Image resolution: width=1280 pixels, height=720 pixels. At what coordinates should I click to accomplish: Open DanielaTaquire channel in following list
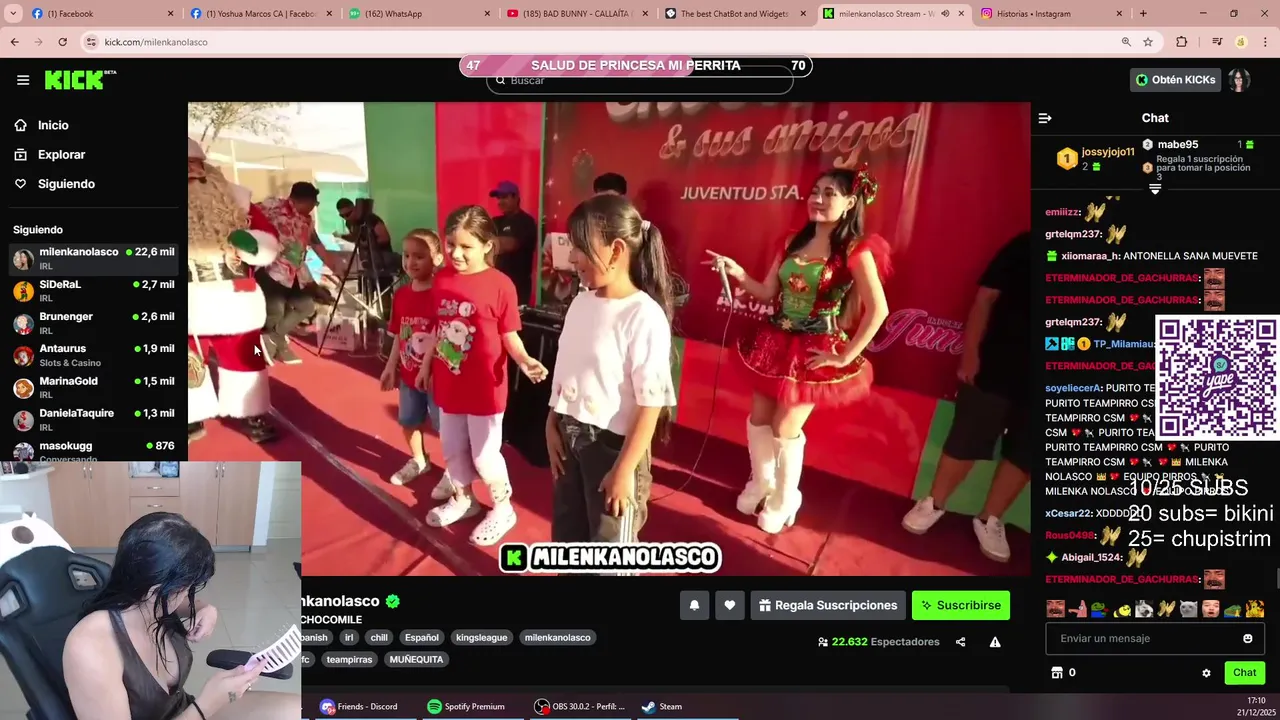(x=94, y=419)
